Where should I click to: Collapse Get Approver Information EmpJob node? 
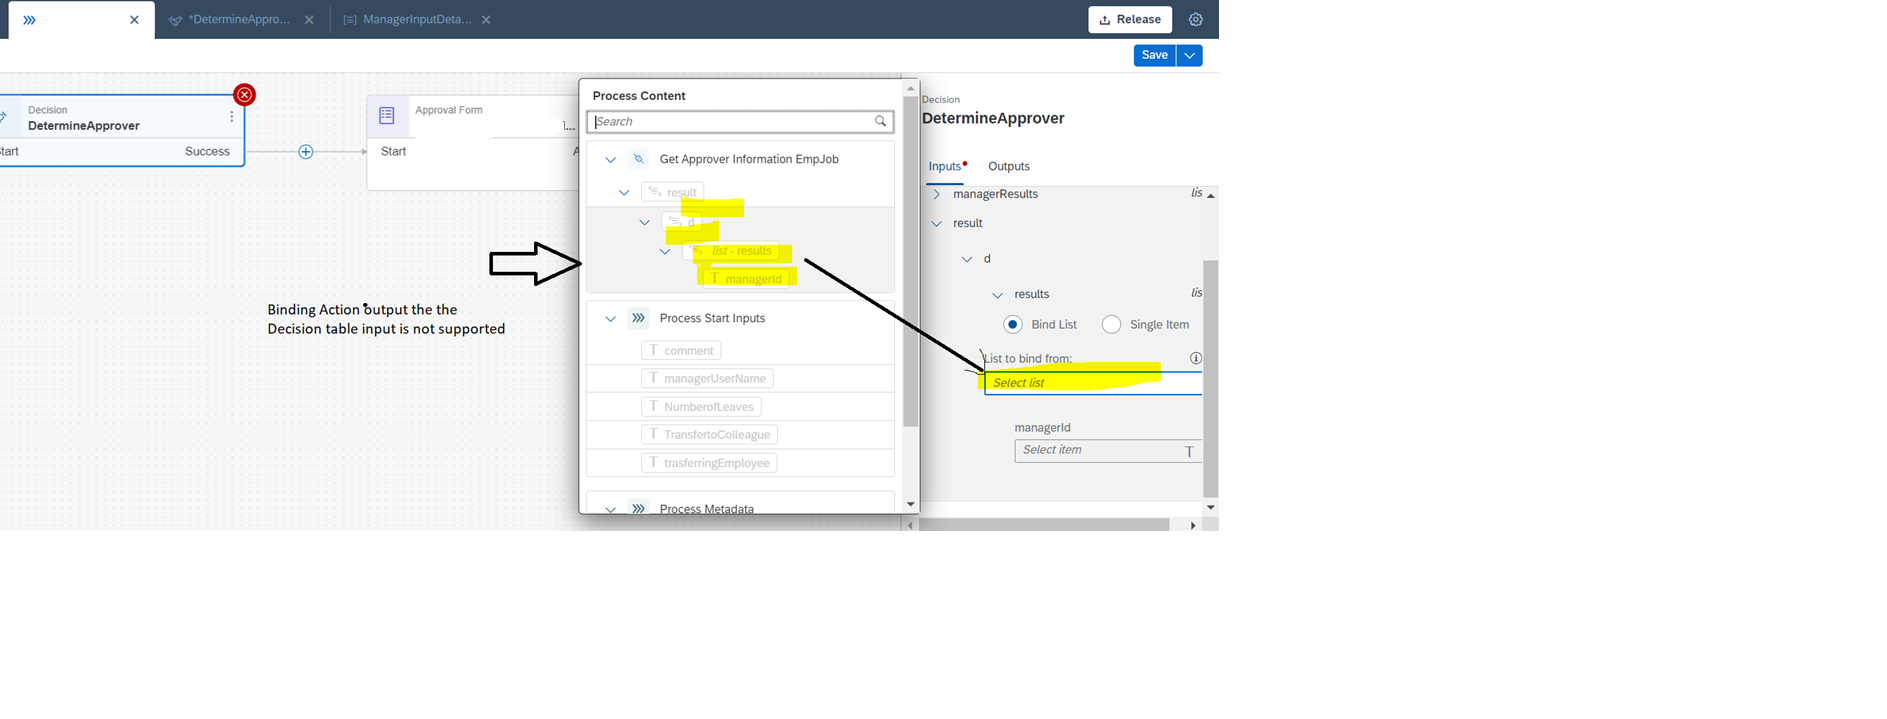click(x=610, y=160)
